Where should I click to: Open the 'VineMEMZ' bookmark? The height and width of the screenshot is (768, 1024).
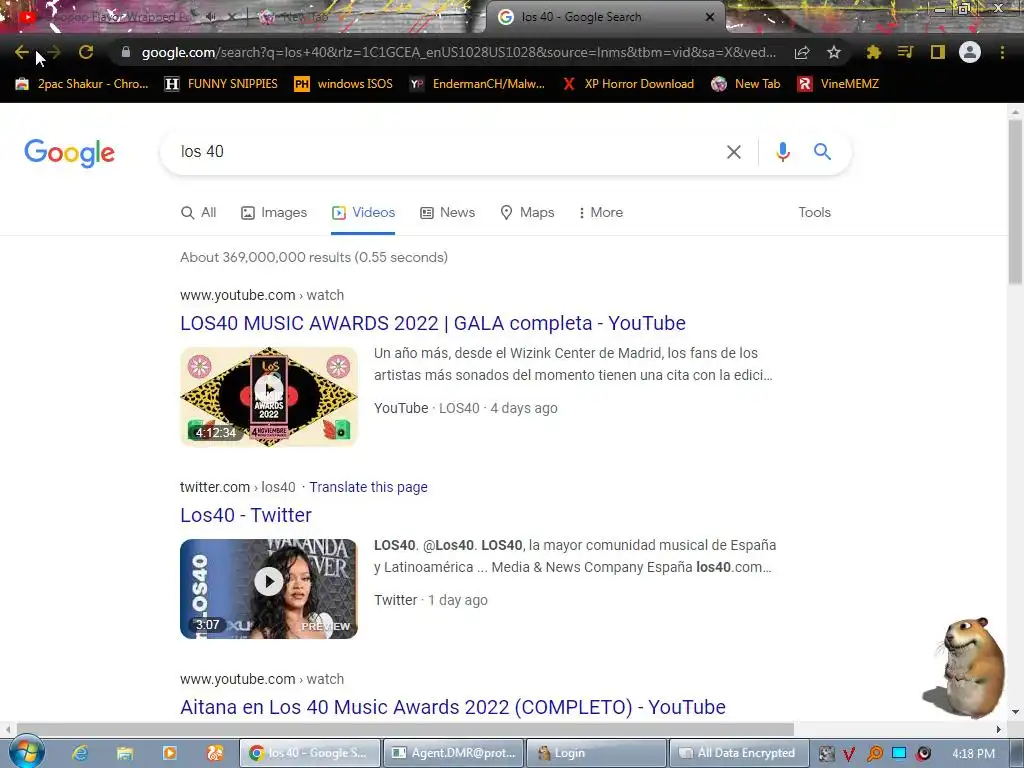pos(839,84)
